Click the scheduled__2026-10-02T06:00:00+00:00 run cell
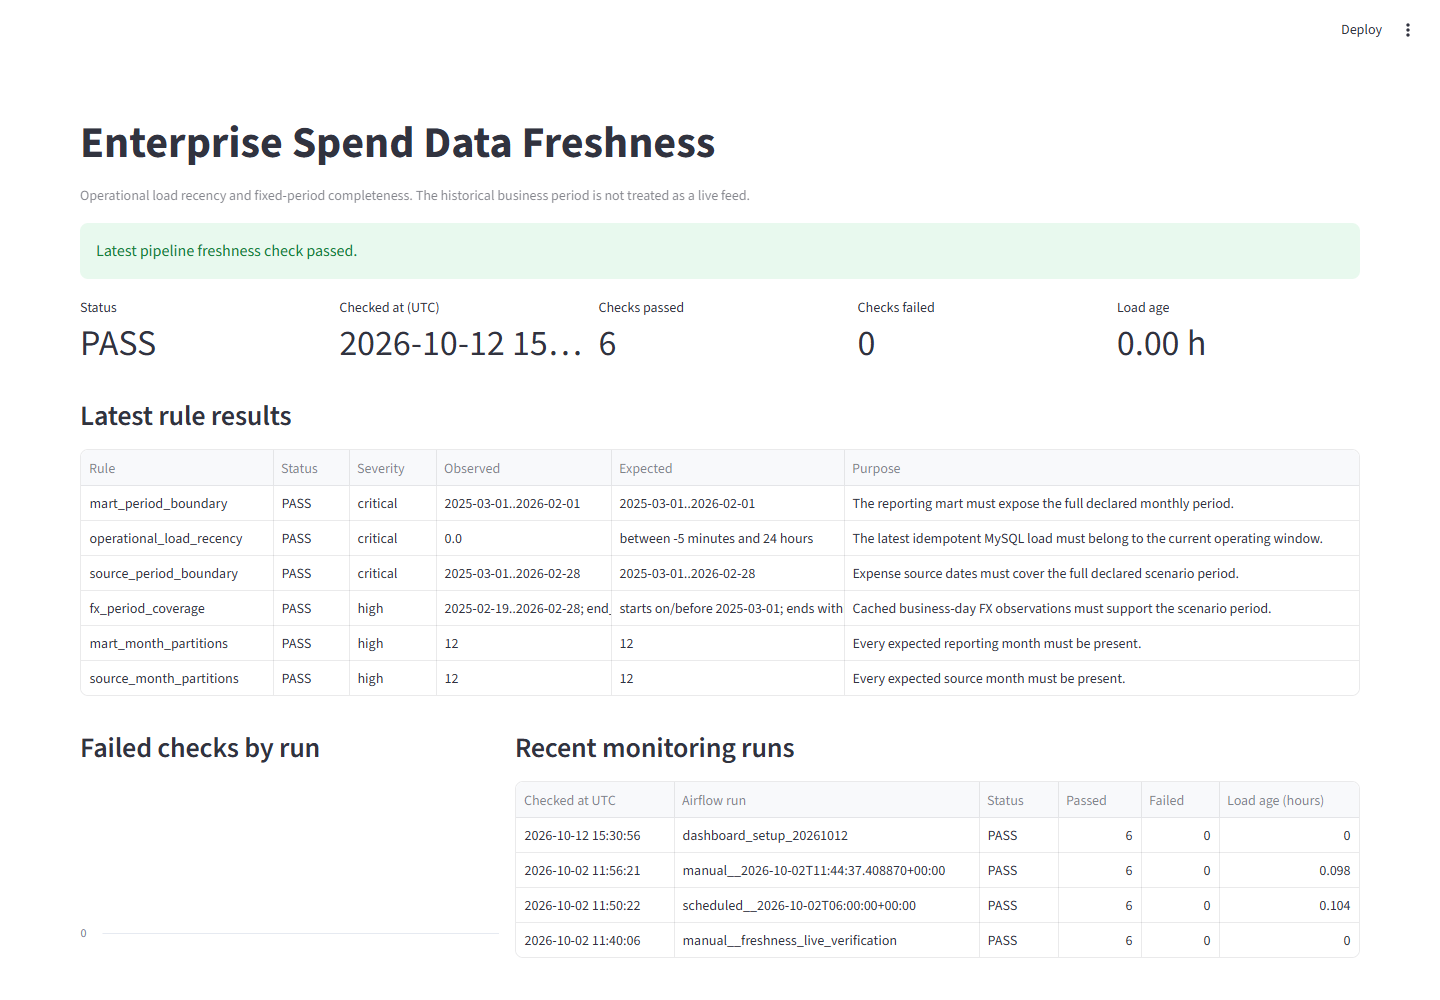This screenshot has width=1440, height=1000. (827, 905)
